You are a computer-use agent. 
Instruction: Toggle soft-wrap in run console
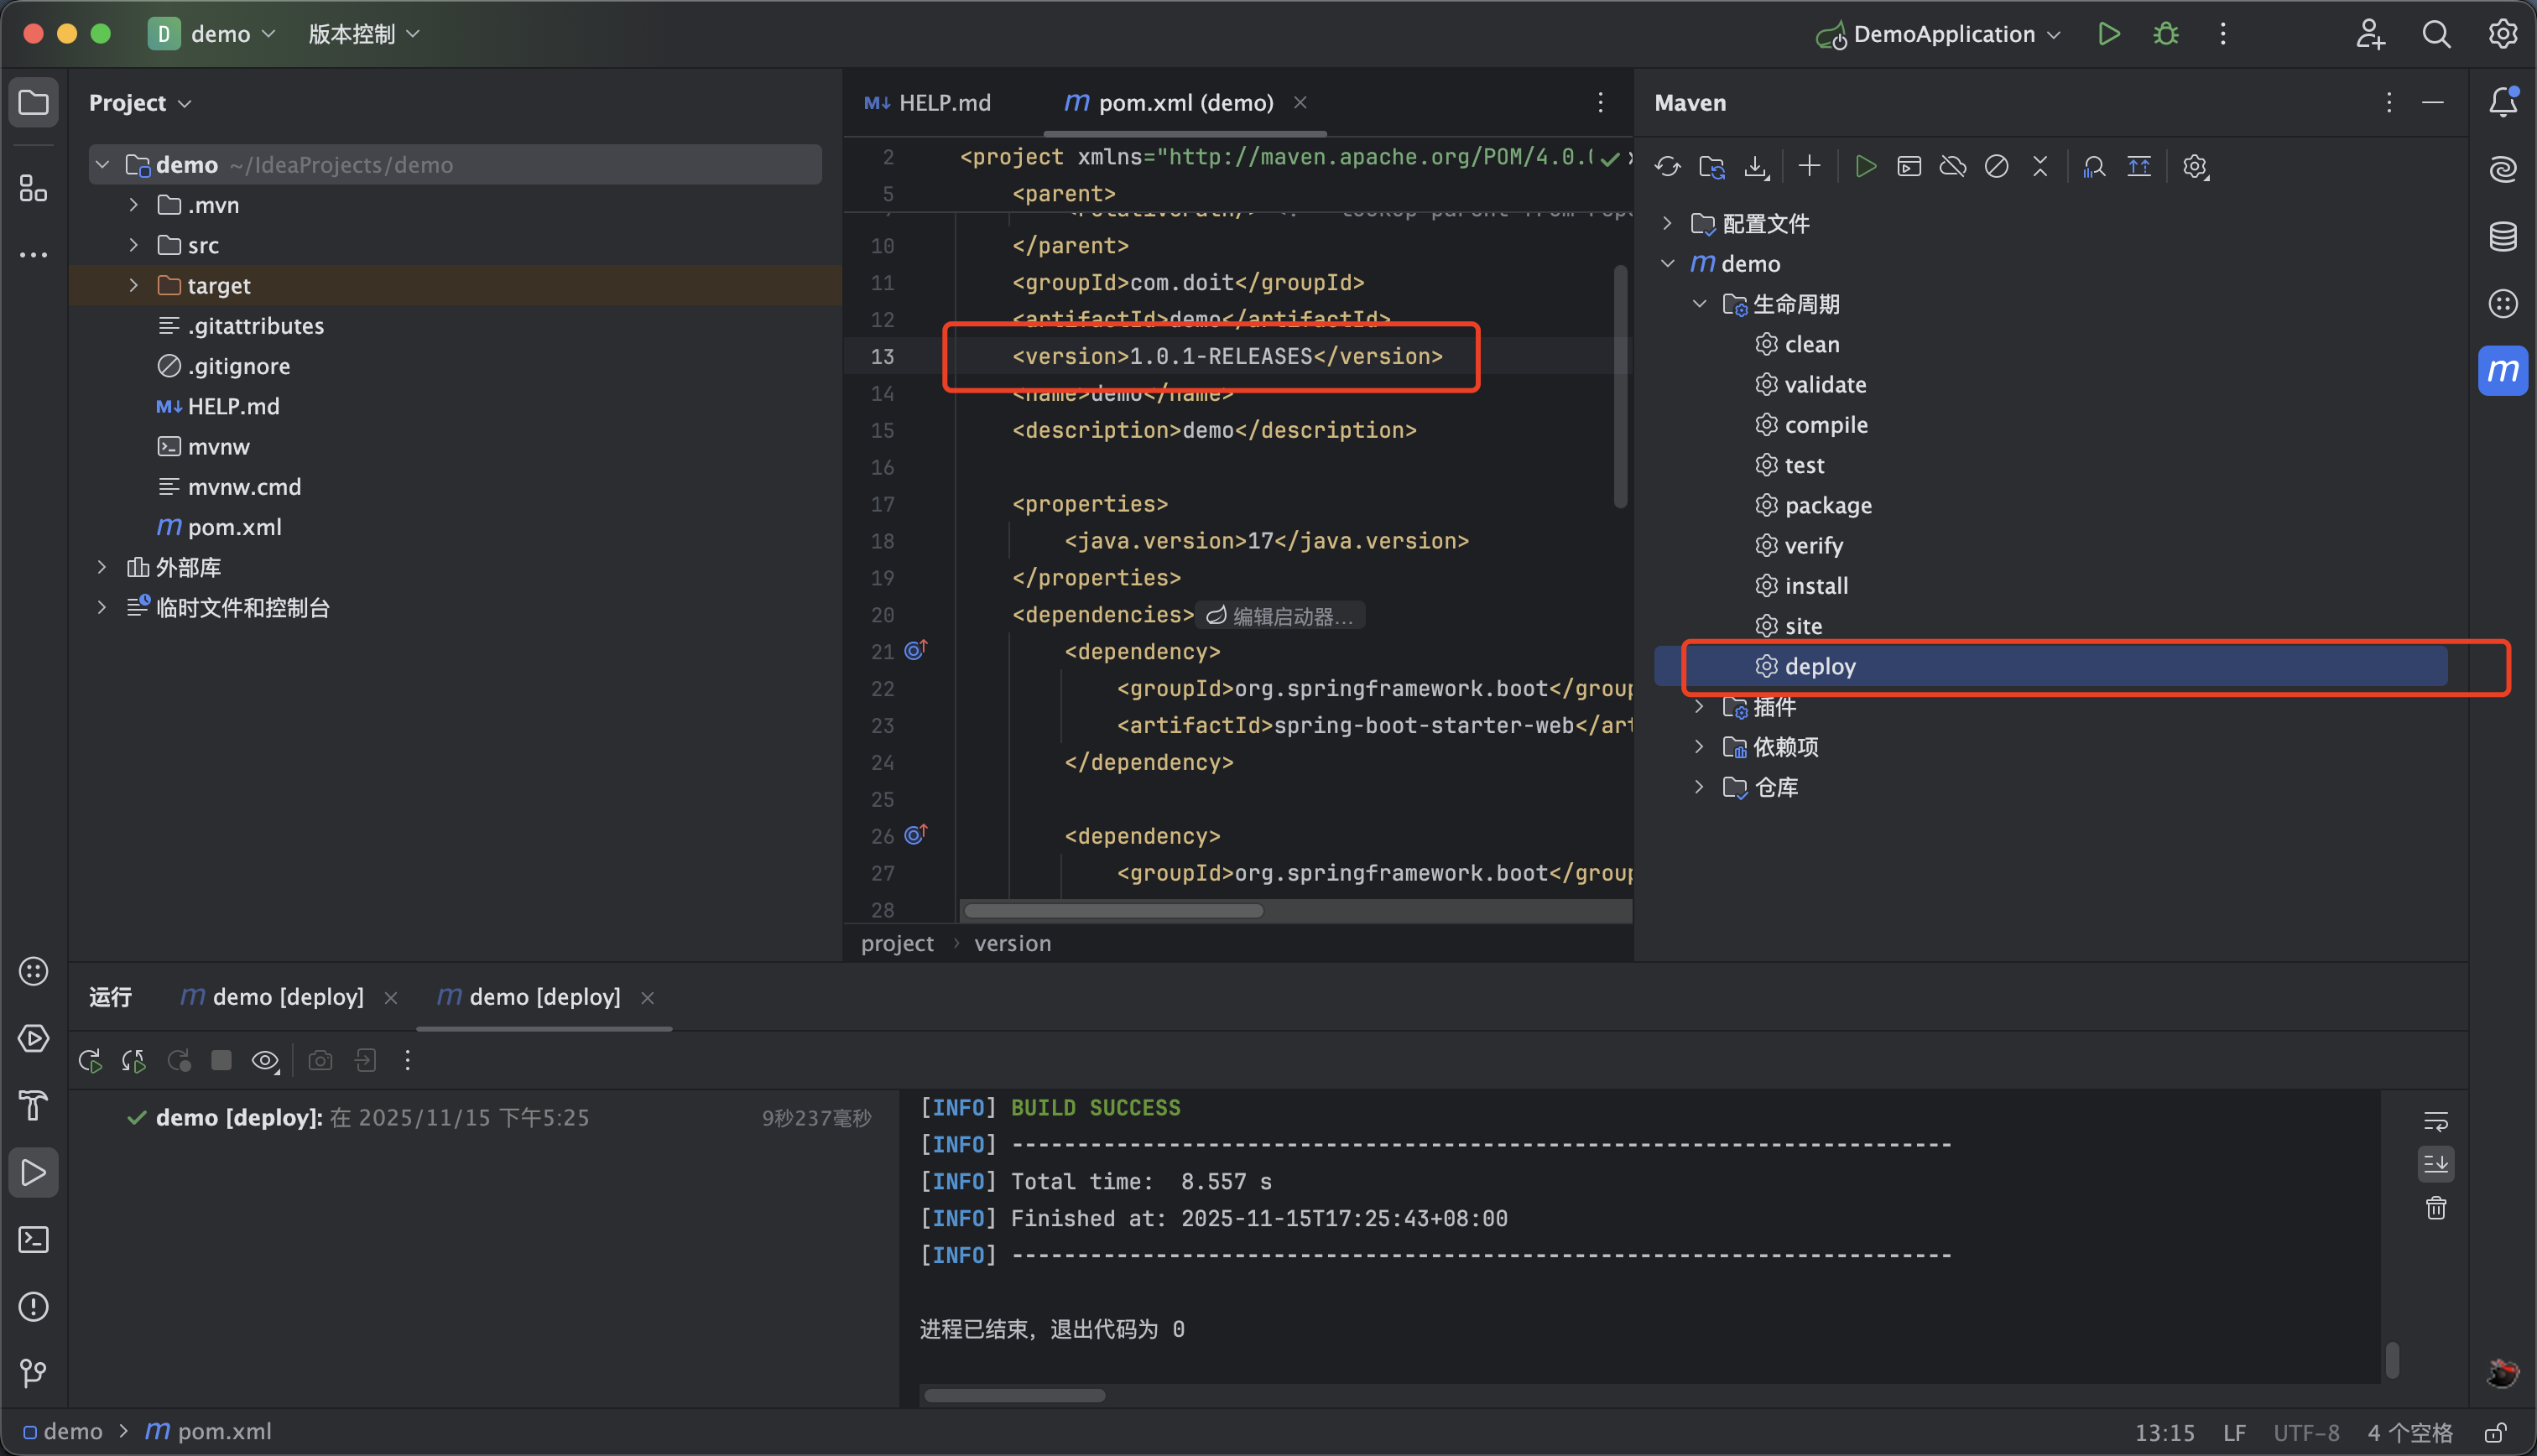tap(2435, 1121)
